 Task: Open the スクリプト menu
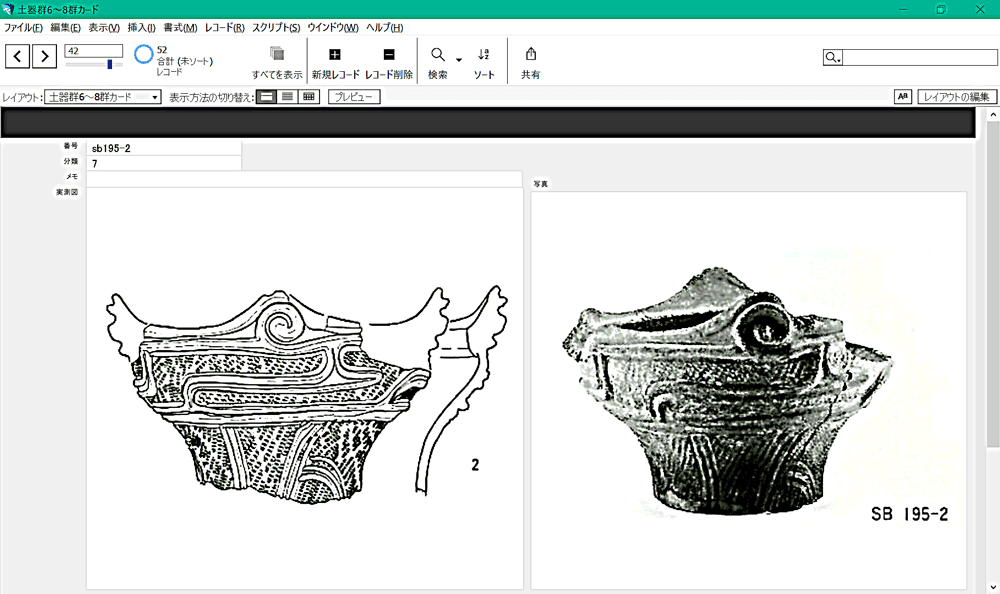(x=276, y=27)
